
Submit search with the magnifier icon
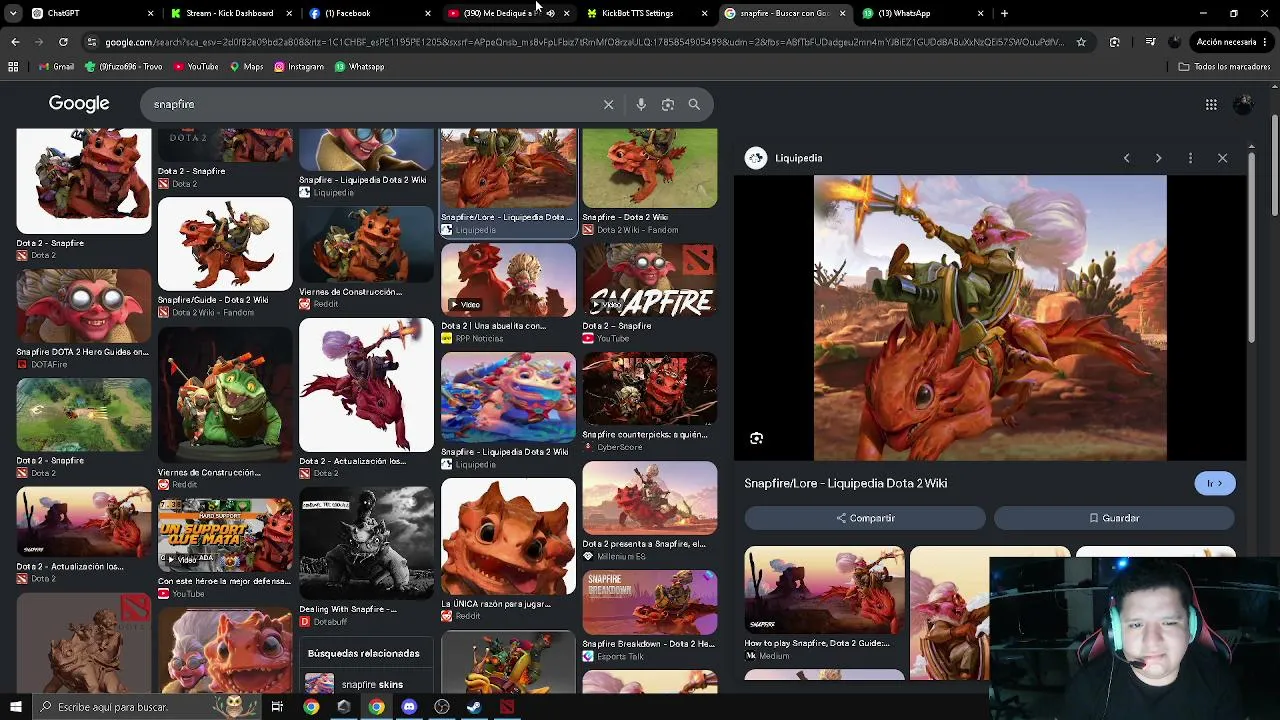tap(694, 104)
